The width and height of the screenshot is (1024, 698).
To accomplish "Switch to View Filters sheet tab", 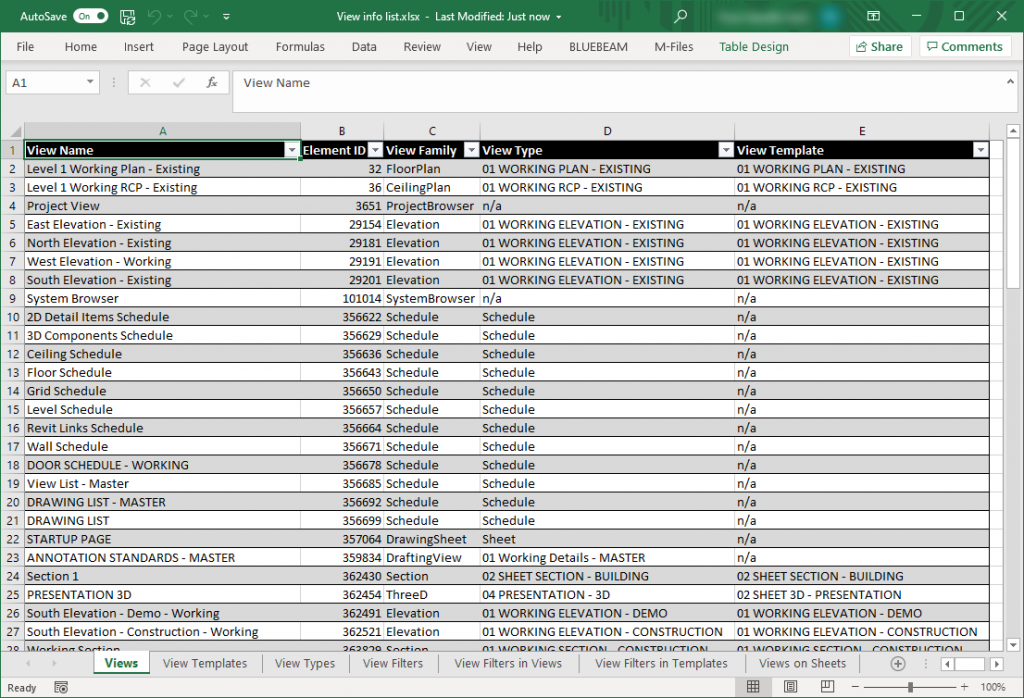I will coord(393,663).
